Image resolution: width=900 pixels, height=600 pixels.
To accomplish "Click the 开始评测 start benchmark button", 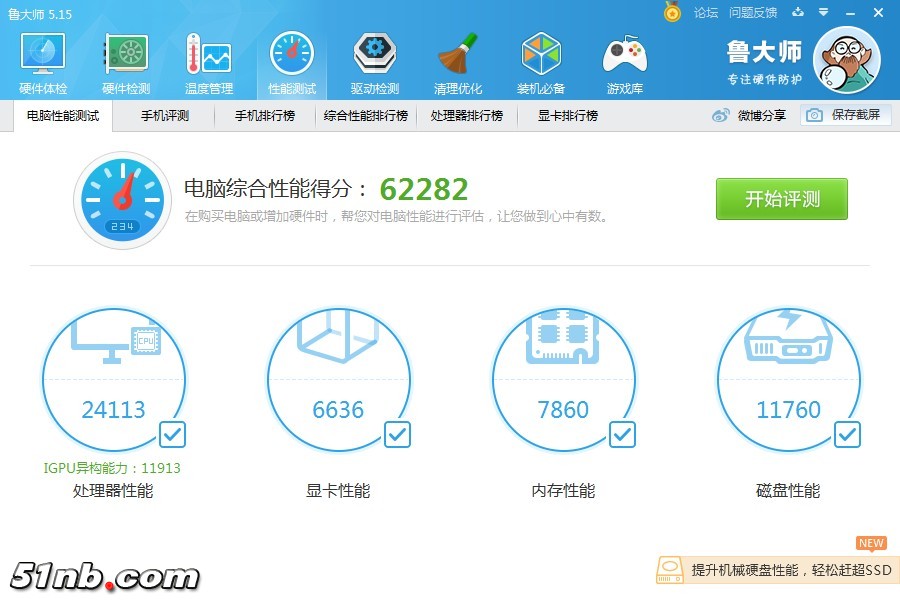I will pyautogui.click(x=781, y=199).
